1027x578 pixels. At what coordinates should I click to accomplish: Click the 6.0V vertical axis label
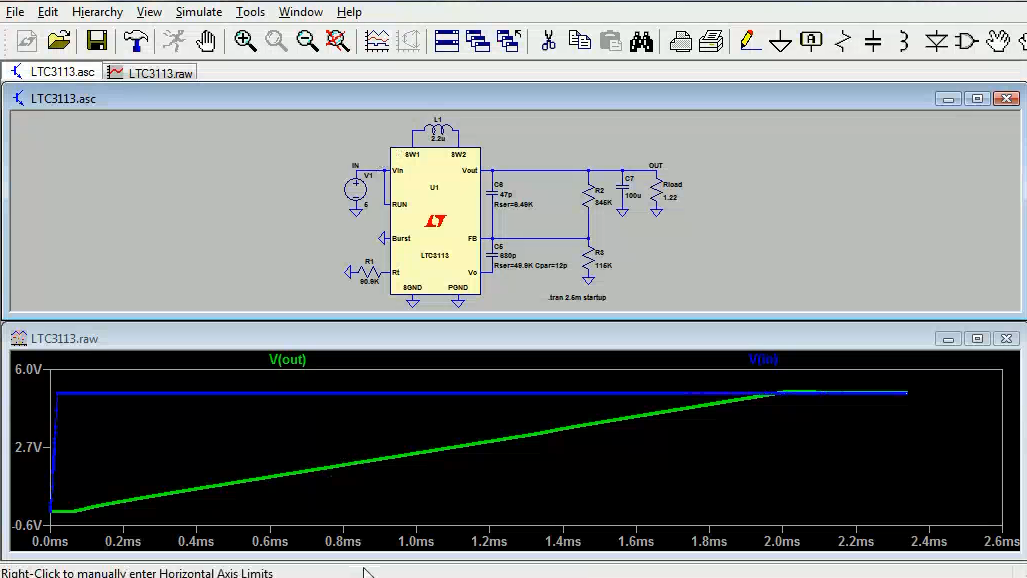pyautogui.click(x=28, y=370)
